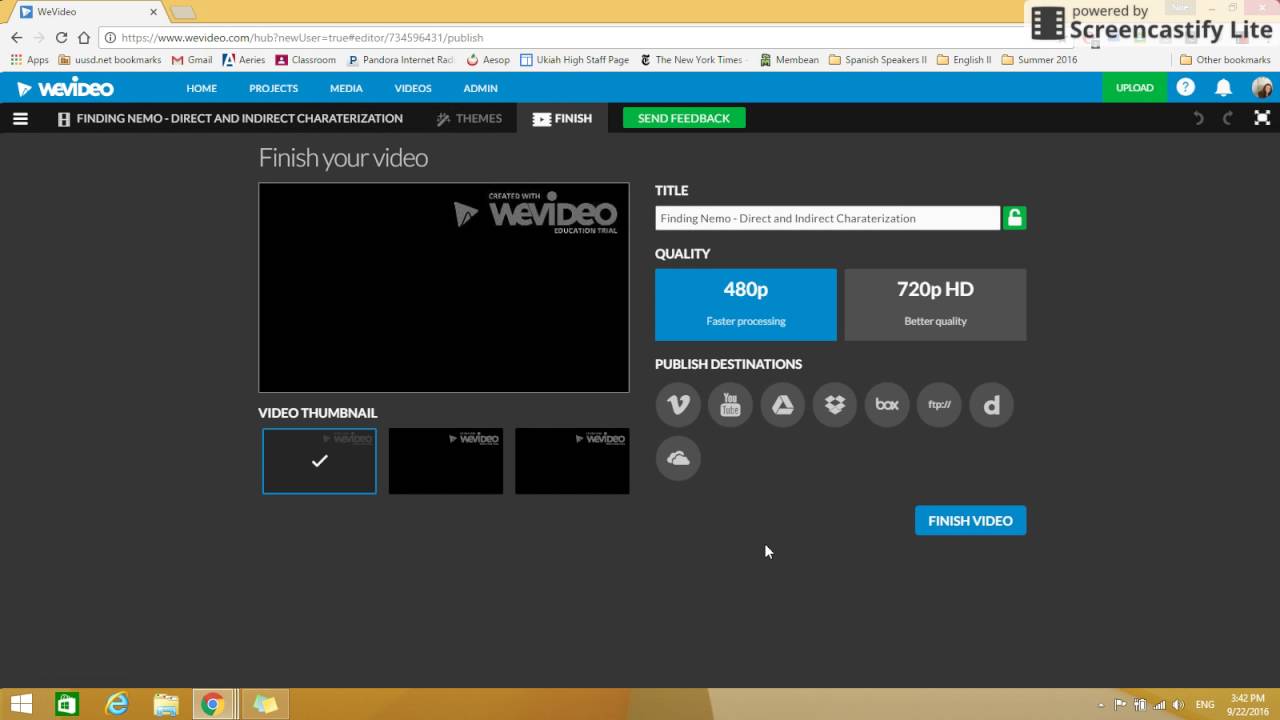Open File Explorer from taskbar
This screenshot has height=720, width=1280.
(166, 704)
